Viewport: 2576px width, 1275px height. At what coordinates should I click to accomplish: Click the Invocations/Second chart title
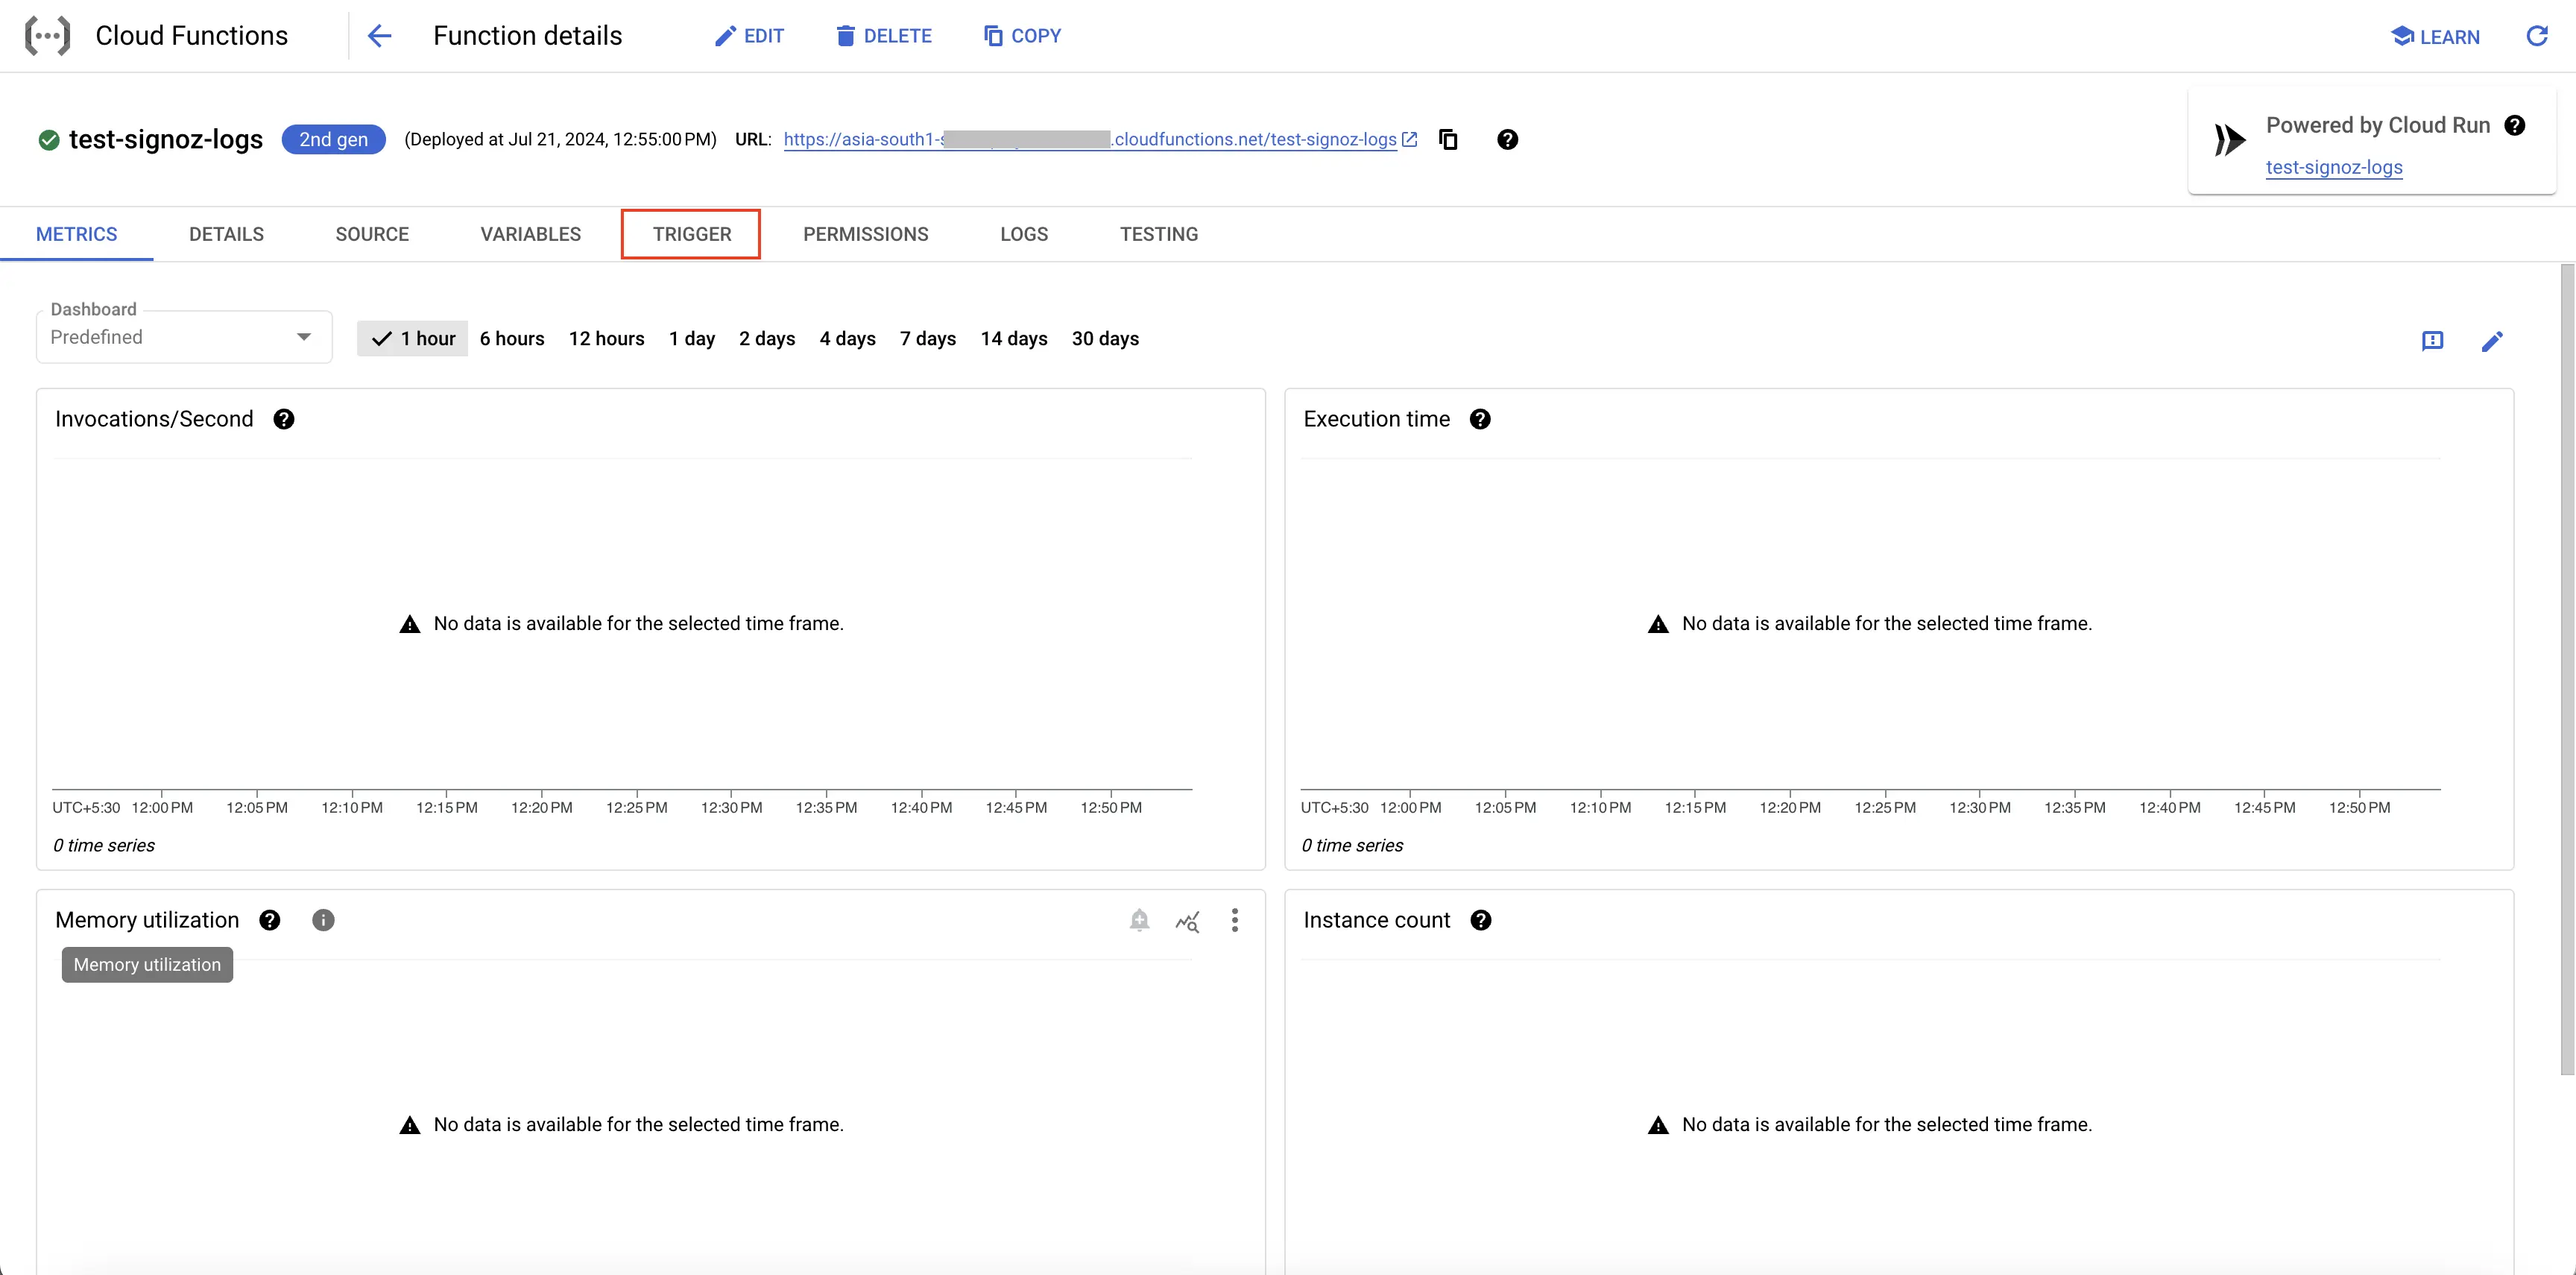pyautogui.click(x=154, y=419)
